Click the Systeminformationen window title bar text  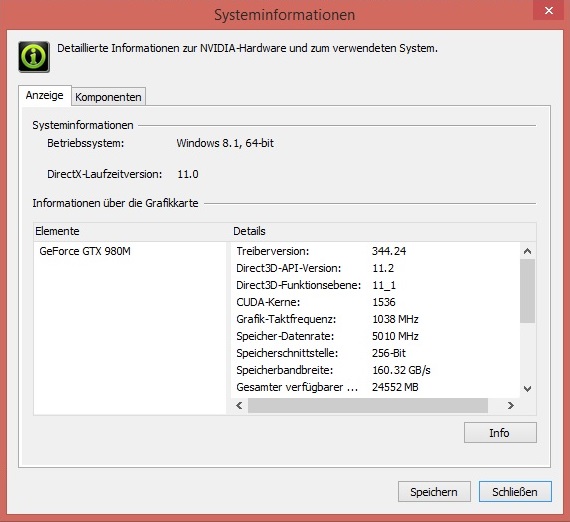[x=285, y=15]
